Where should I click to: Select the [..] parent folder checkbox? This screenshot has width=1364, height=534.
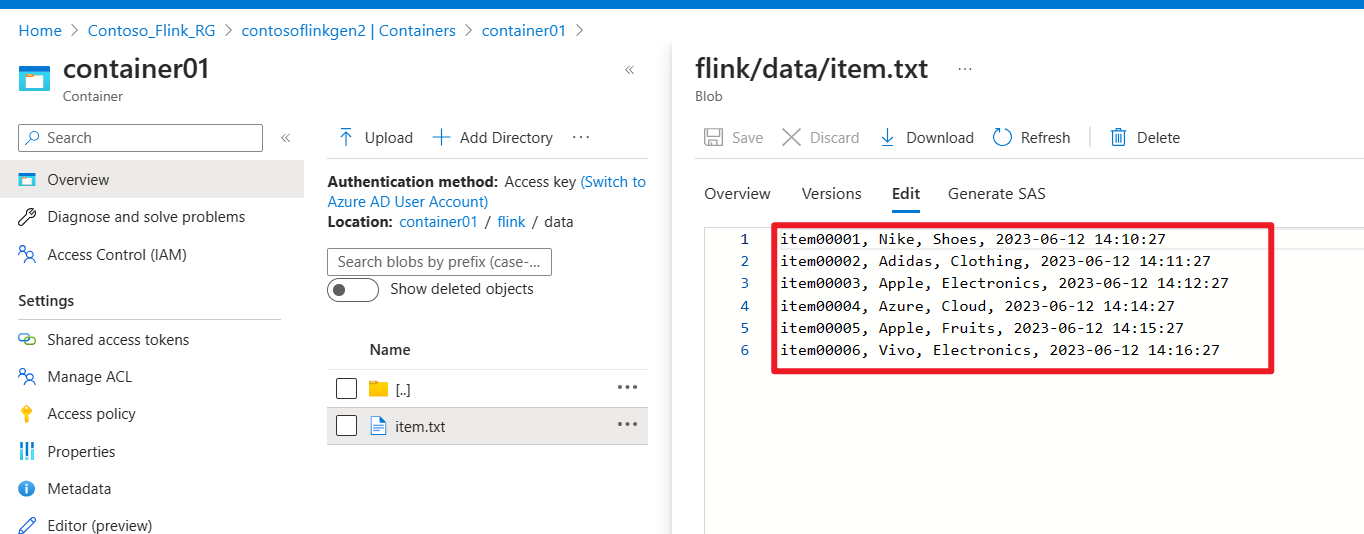[x=346, y=388]
